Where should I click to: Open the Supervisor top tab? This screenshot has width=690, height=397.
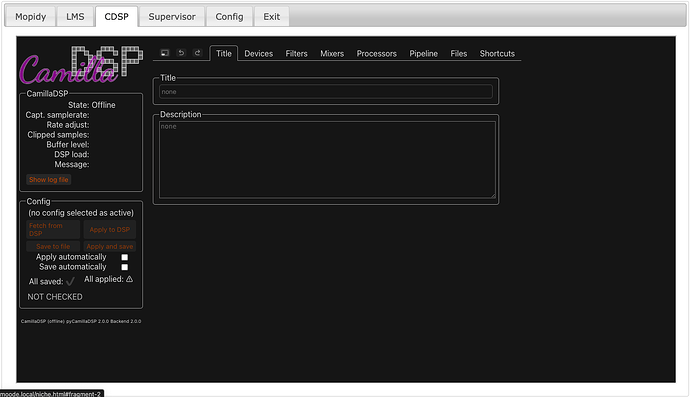tap(172, 17)
